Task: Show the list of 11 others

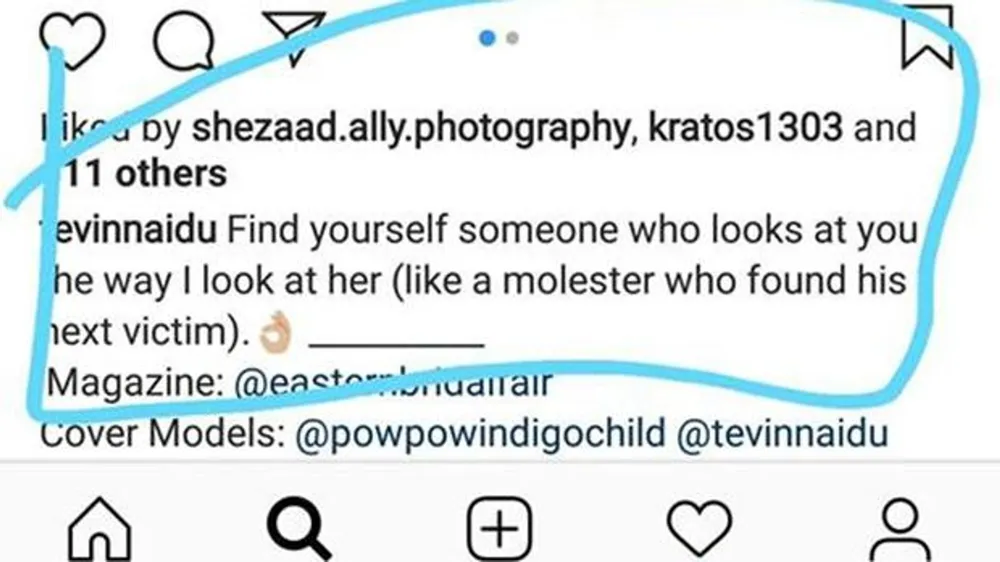Action: pos(145,174)
